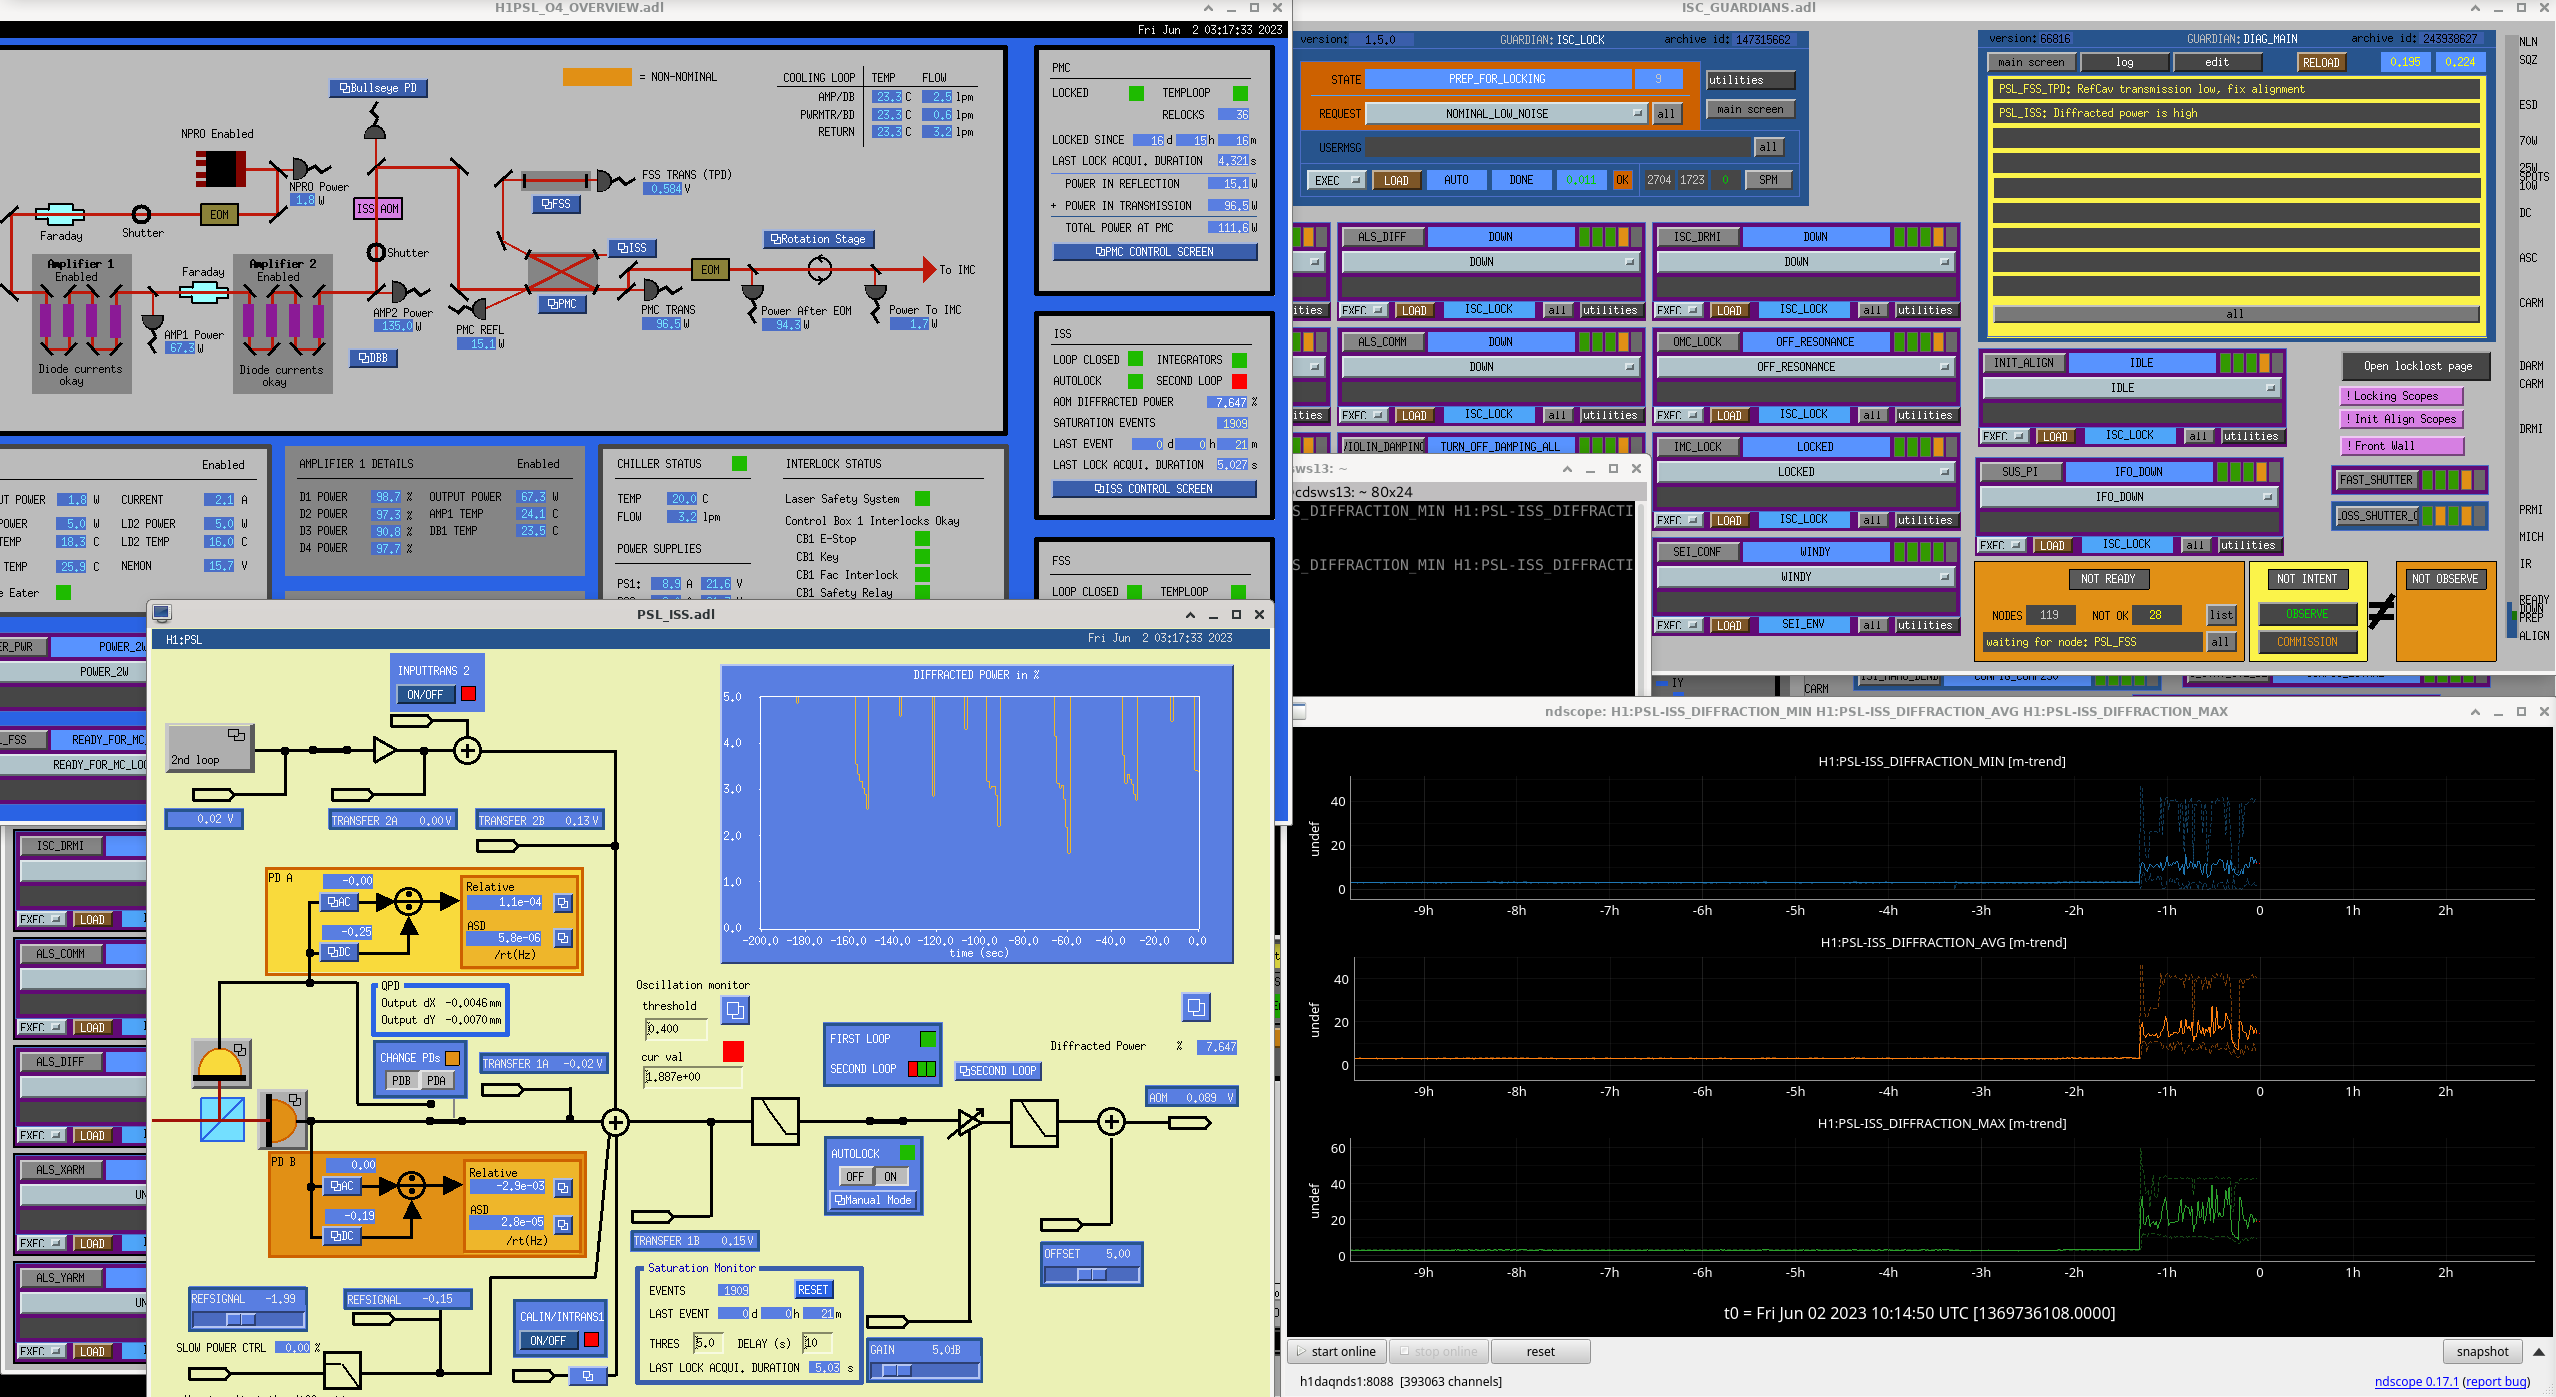Open the SECOND LOOP related display

999,1071
